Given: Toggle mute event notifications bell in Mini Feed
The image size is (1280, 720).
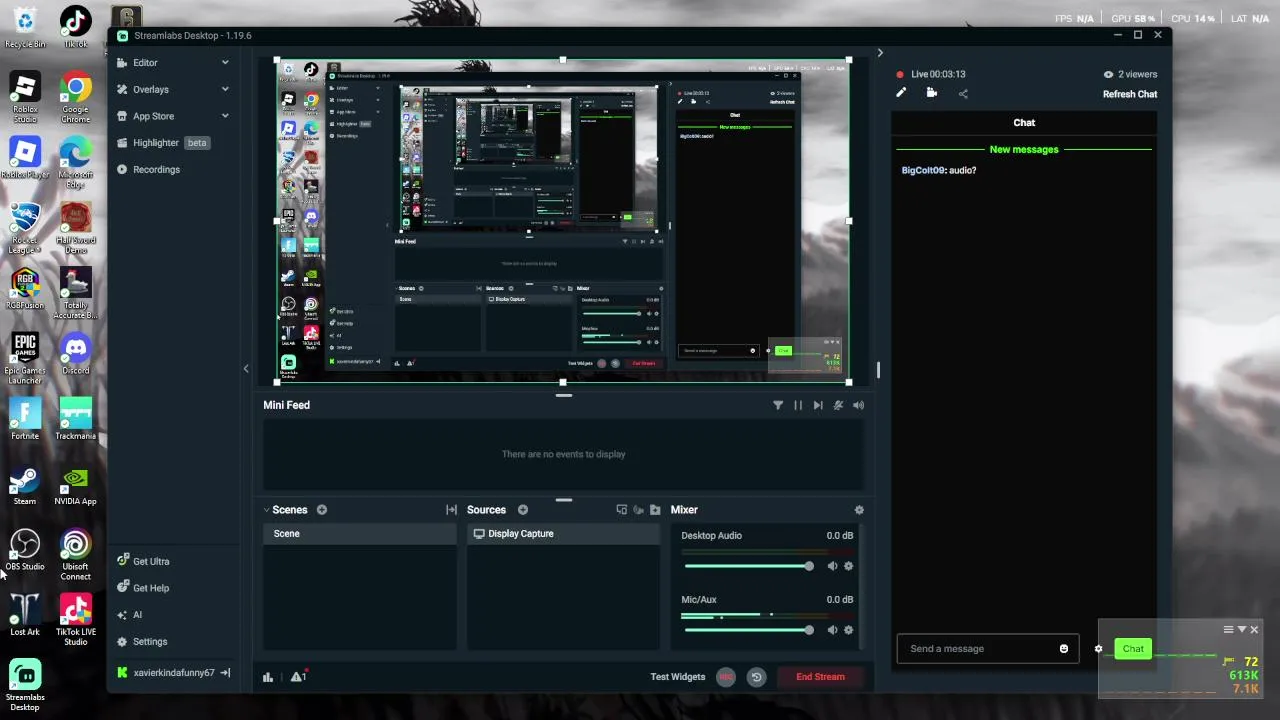Looking at the screenshot, I should 838,405.
